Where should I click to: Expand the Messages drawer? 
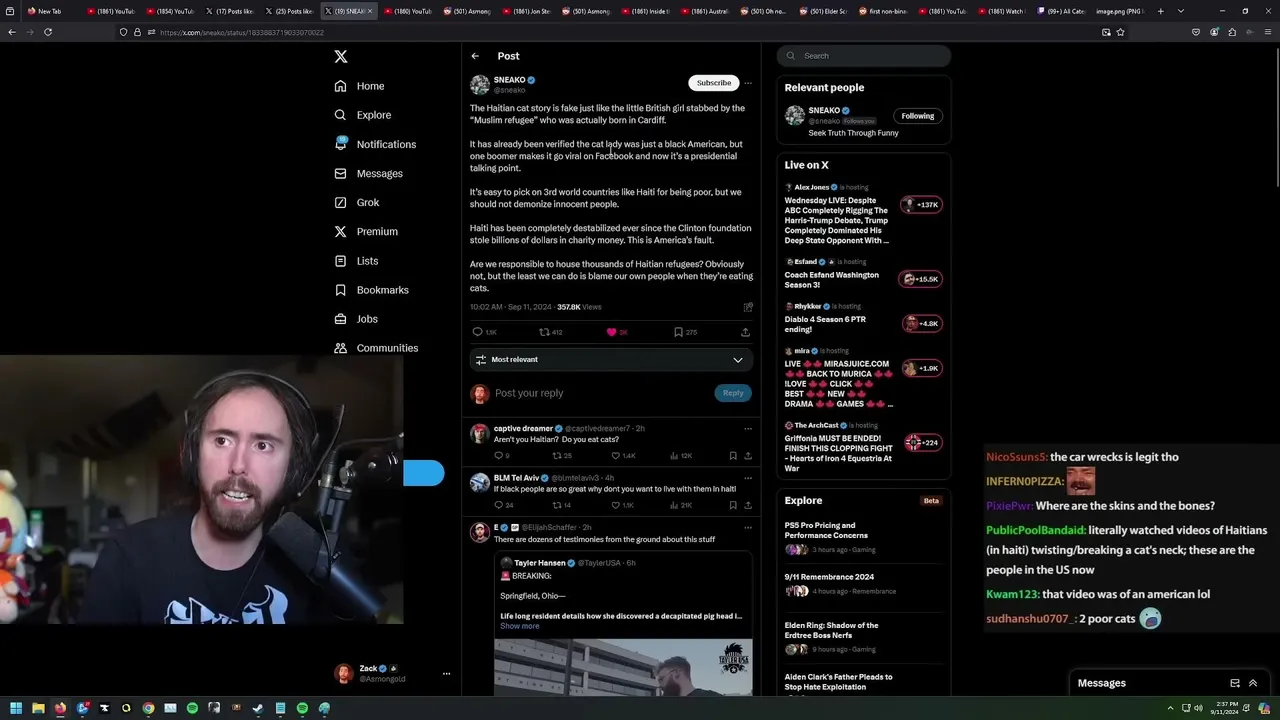[x=1253, y=683]
